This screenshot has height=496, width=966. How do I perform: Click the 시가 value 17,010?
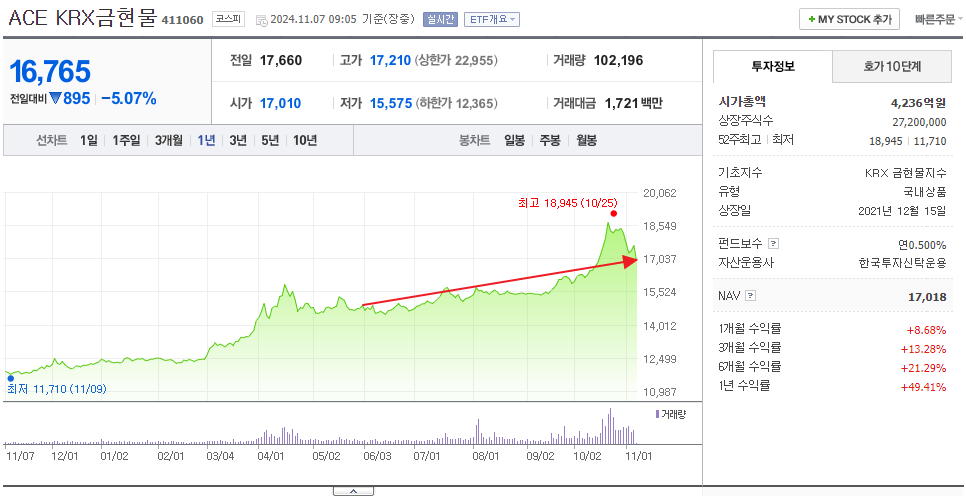coord(280,103)
